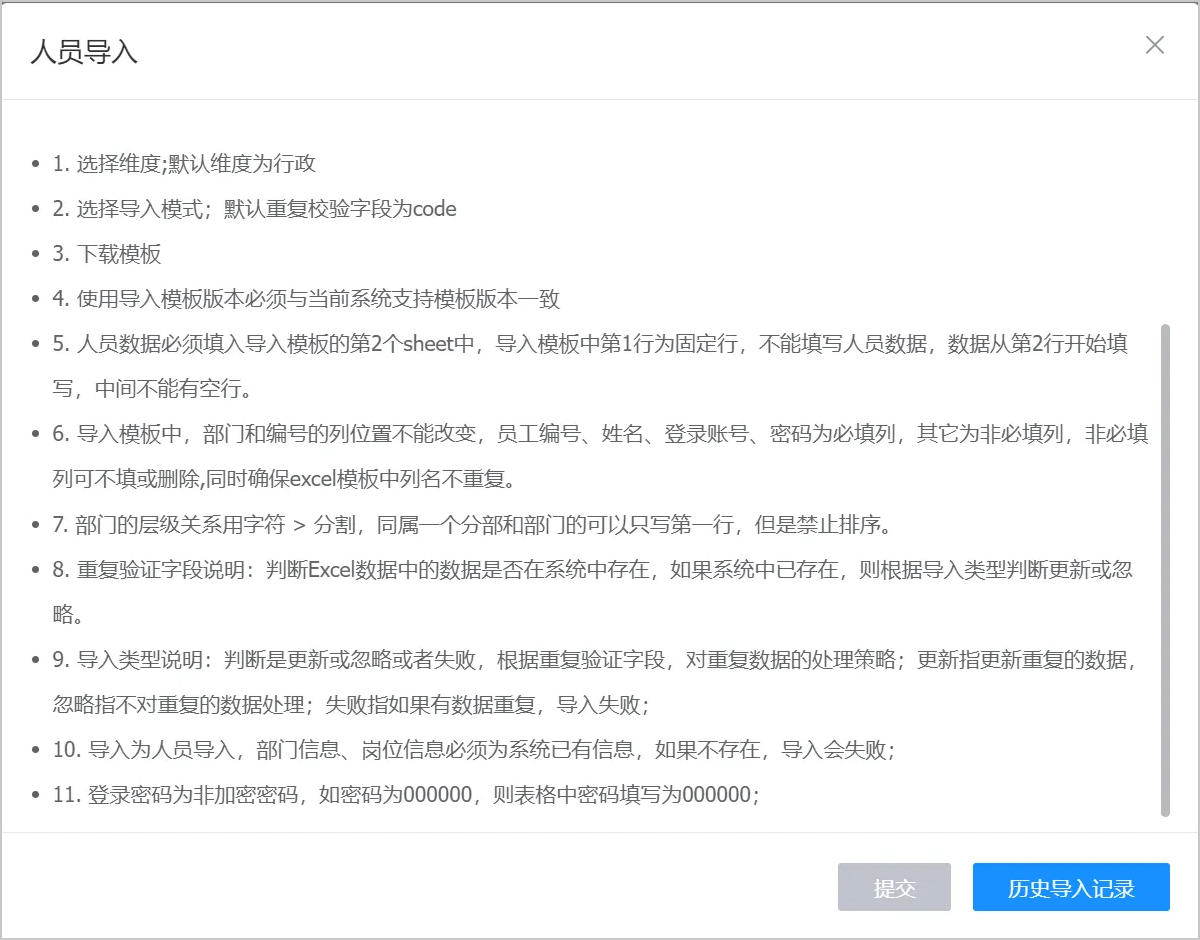This screenshot has height=940, width=1200.
Task: Click the word "code" in instruction 2
Action: pos(434,209)
